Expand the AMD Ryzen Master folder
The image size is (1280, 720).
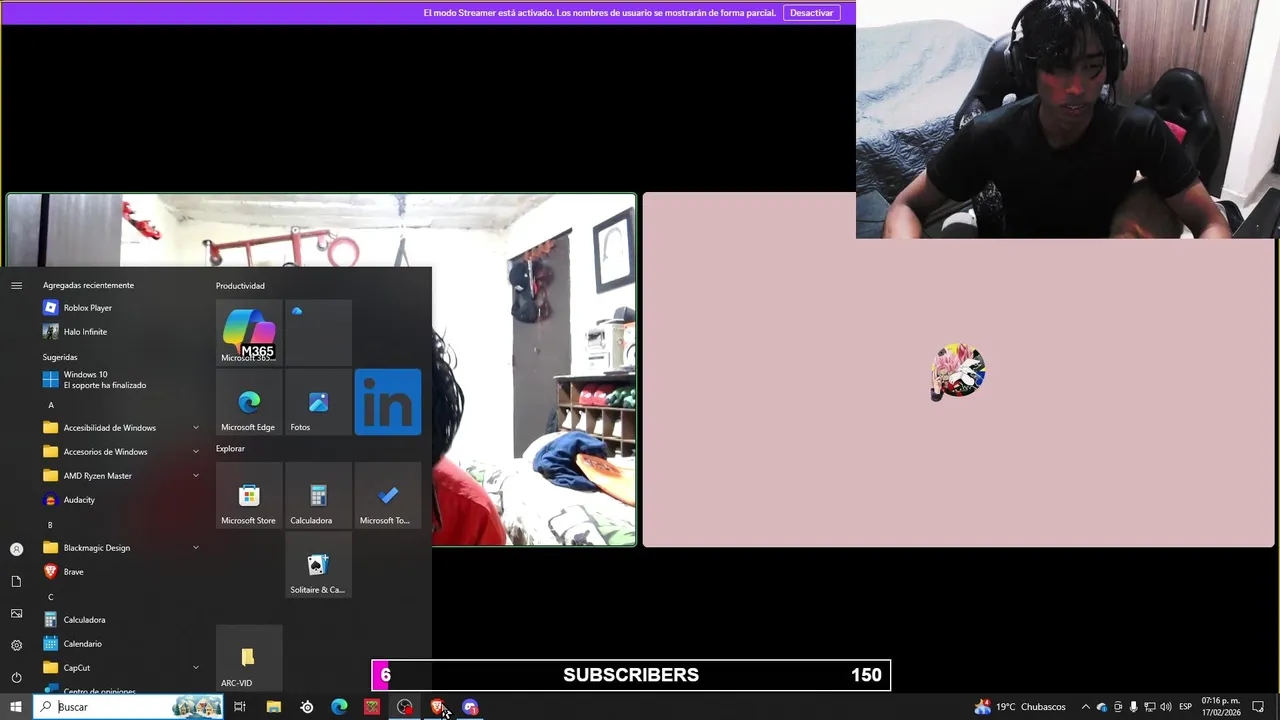pyautogui.click(x=120, y=476)
